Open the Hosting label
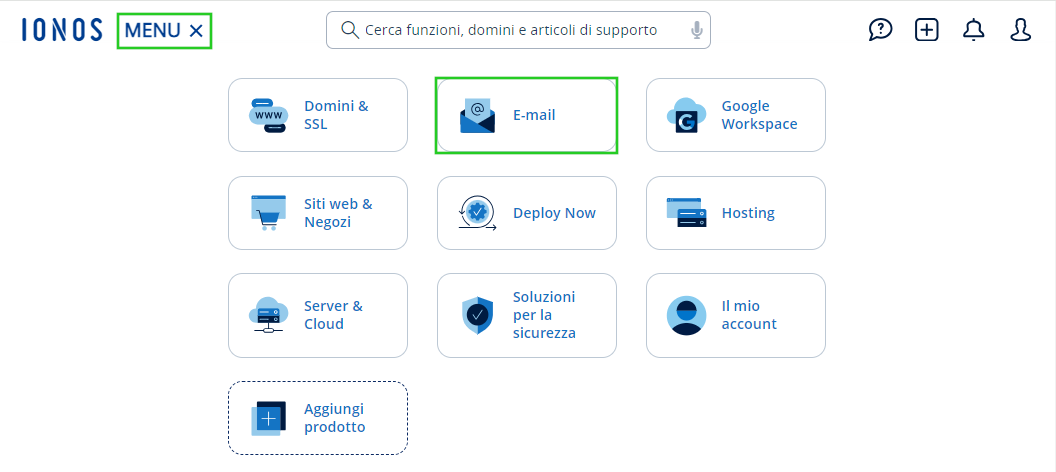This screenshot has width=1056, height=472. [x=748, y=213]
